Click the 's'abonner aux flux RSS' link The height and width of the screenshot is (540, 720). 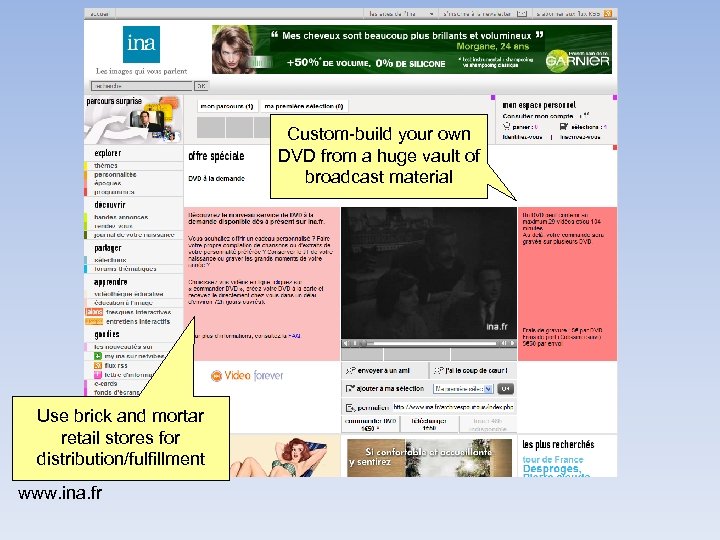pyautogui.click(x=568, y=14)
